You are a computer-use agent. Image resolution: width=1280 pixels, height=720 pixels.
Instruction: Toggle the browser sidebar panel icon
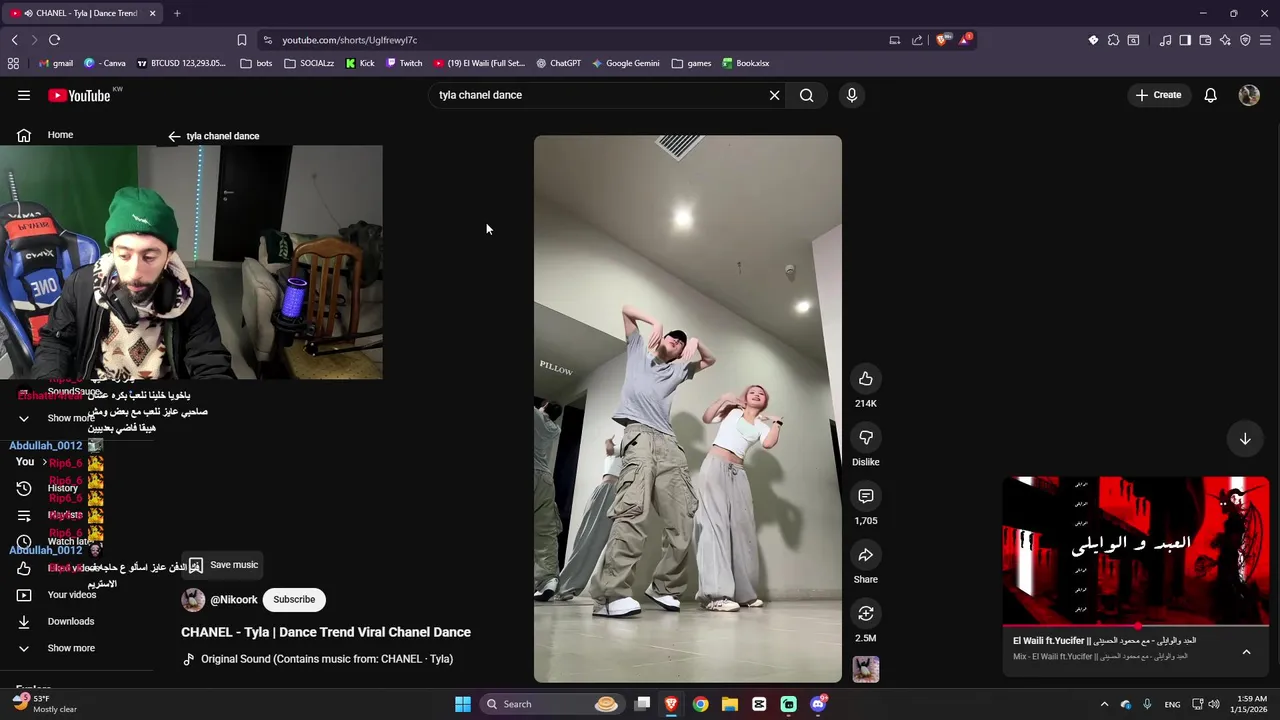coord(1185,40)
